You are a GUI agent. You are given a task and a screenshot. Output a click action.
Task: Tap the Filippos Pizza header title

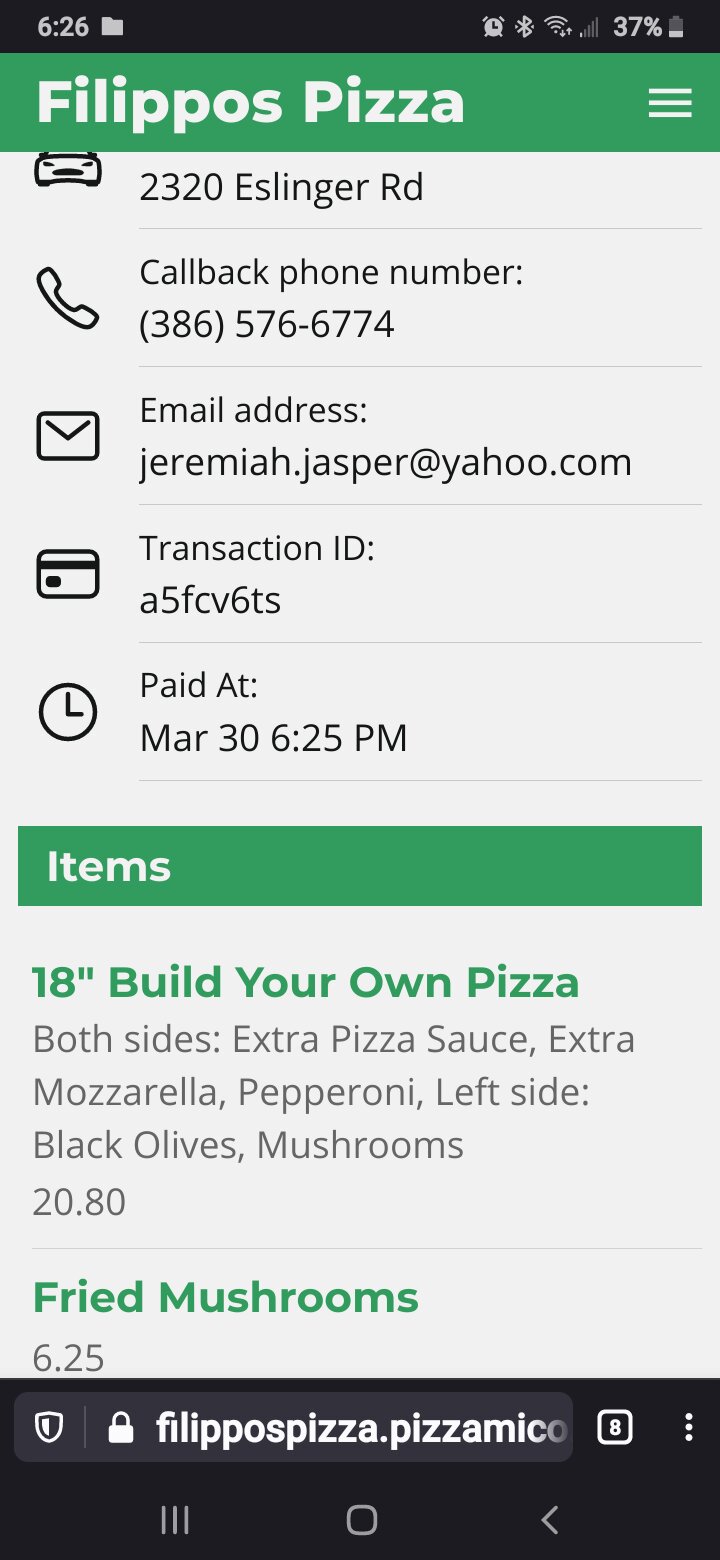(250, 103)
